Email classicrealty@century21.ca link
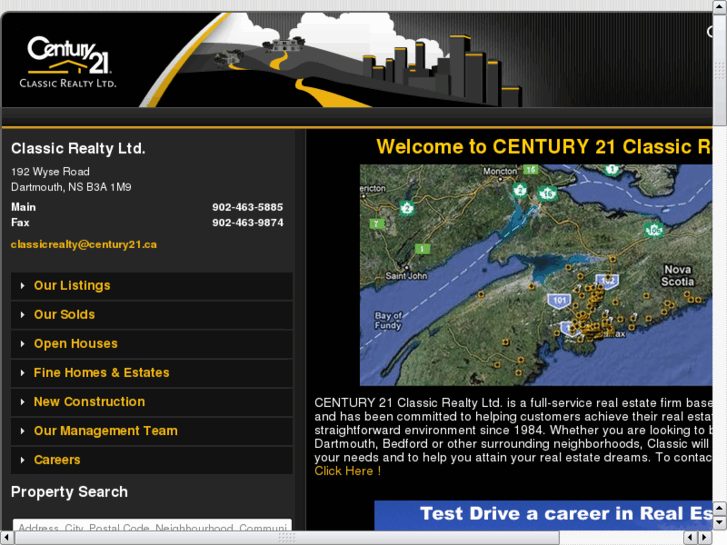 (x=84, y=244)
